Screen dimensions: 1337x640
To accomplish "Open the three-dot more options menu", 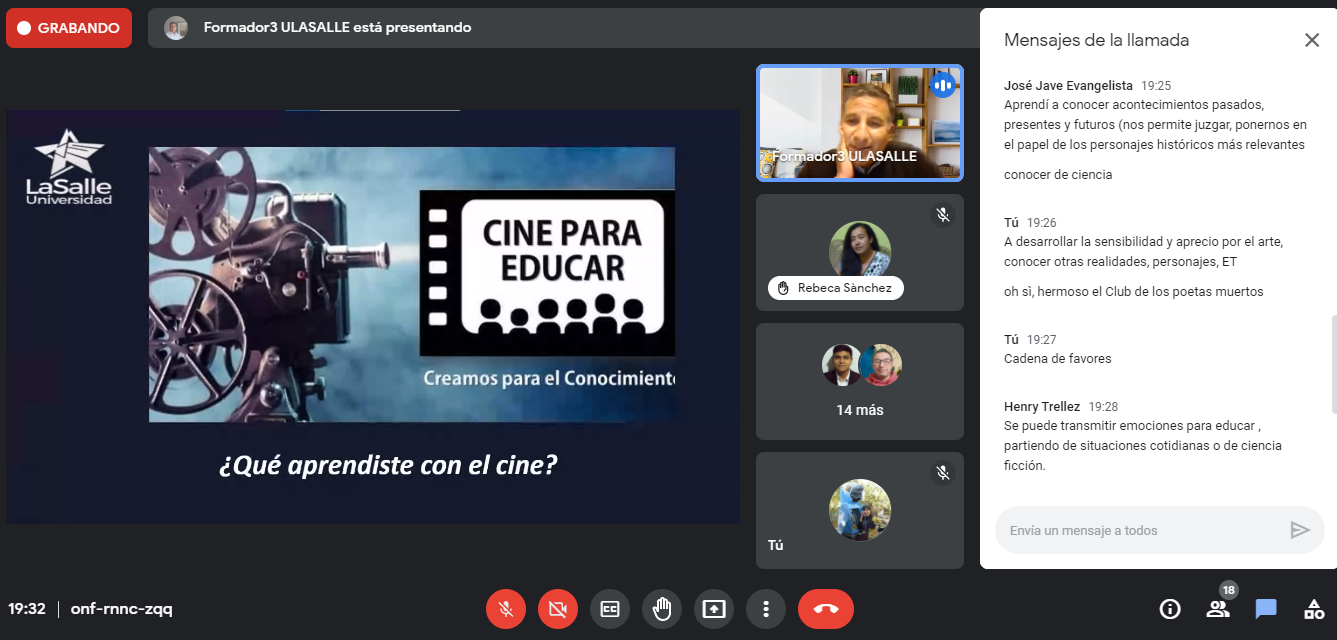I will point(766,608).
